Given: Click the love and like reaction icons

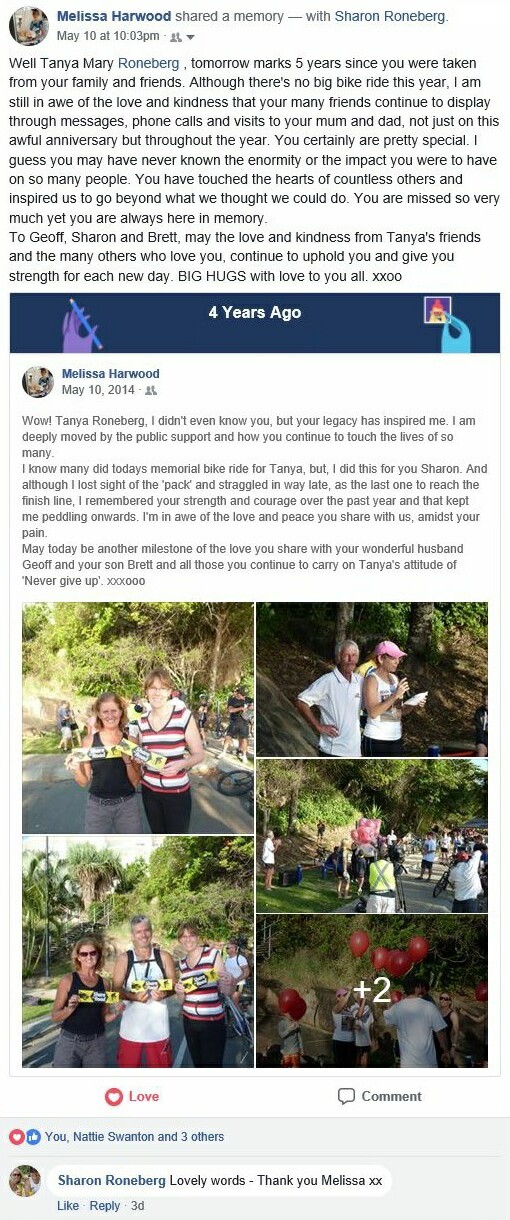Looking at the screenshot, I should [x=25, y=1137].
